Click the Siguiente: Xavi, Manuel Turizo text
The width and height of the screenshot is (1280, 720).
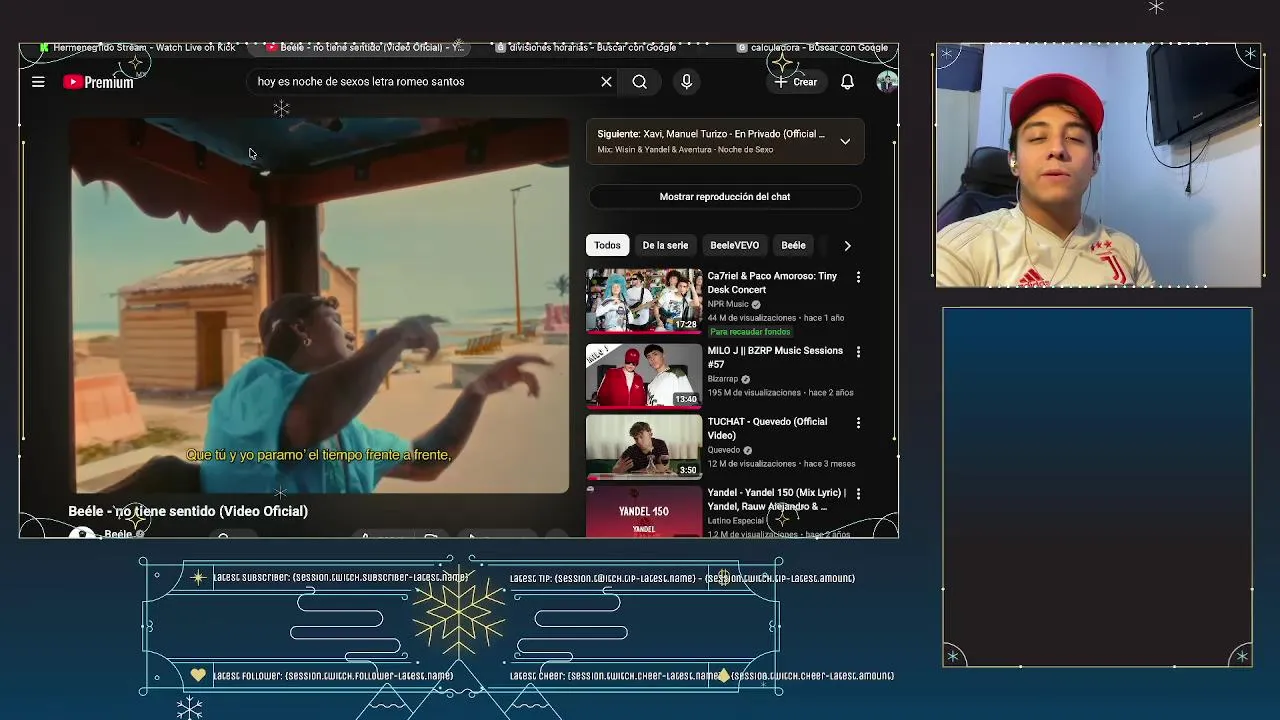point(711,134)
